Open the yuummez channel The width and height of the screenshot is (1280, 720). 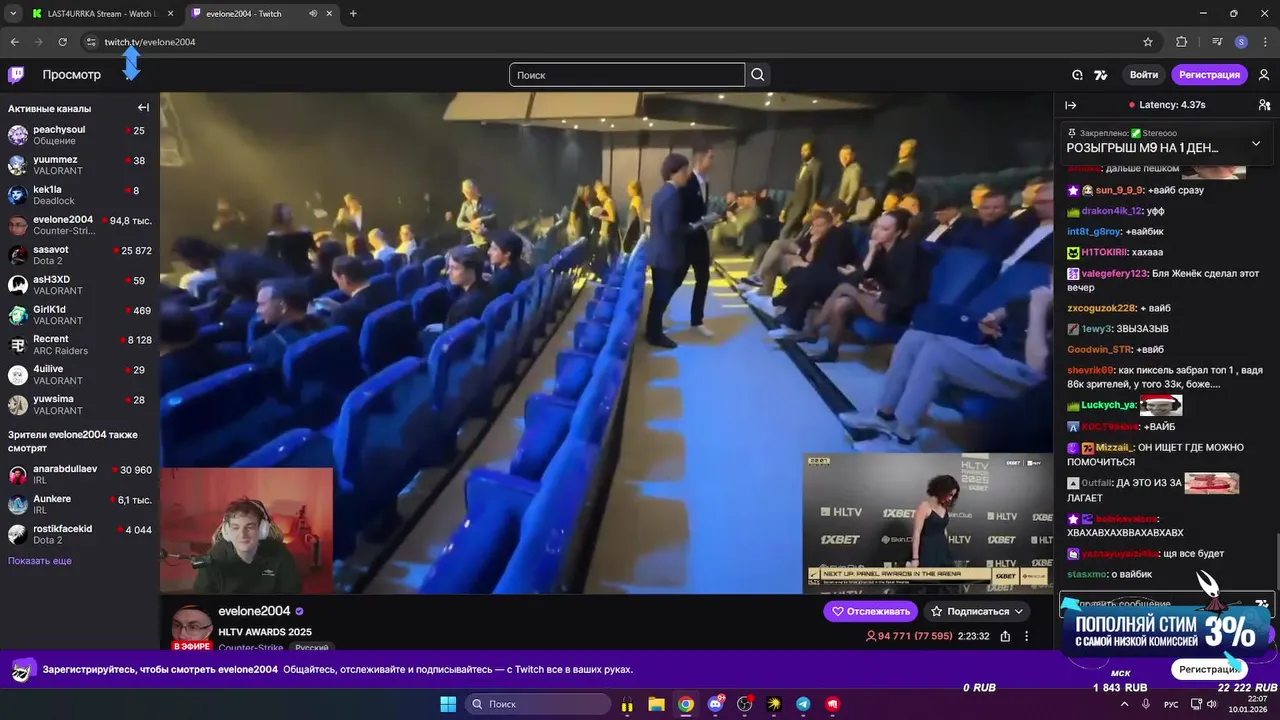click(80, 165)
